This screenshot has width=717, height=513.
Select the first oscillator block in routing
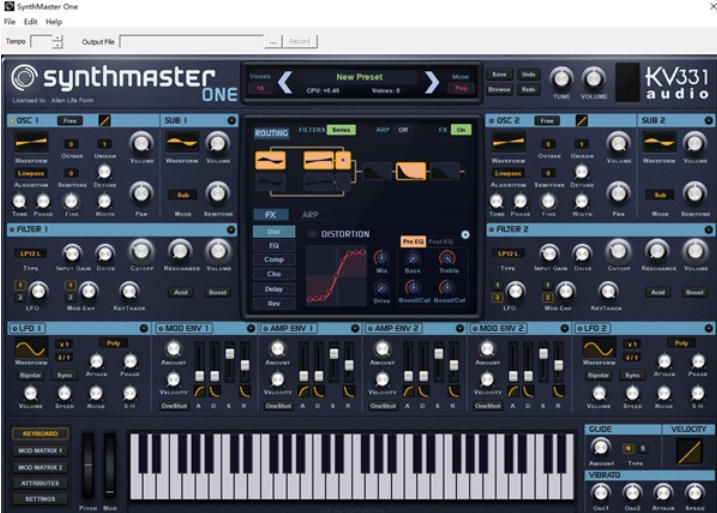coord(270,160)
